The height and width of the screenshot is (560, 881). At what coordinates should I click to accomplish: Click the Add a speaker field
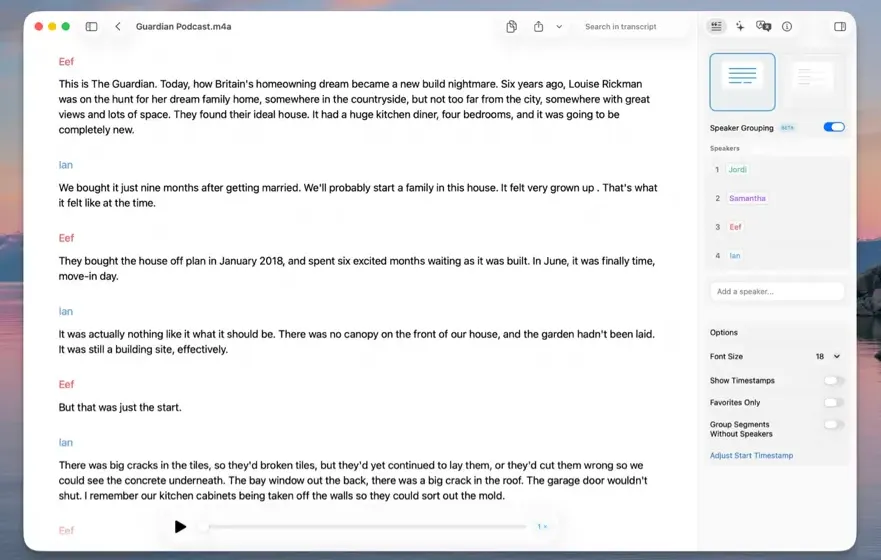click(x=777, y=292)
